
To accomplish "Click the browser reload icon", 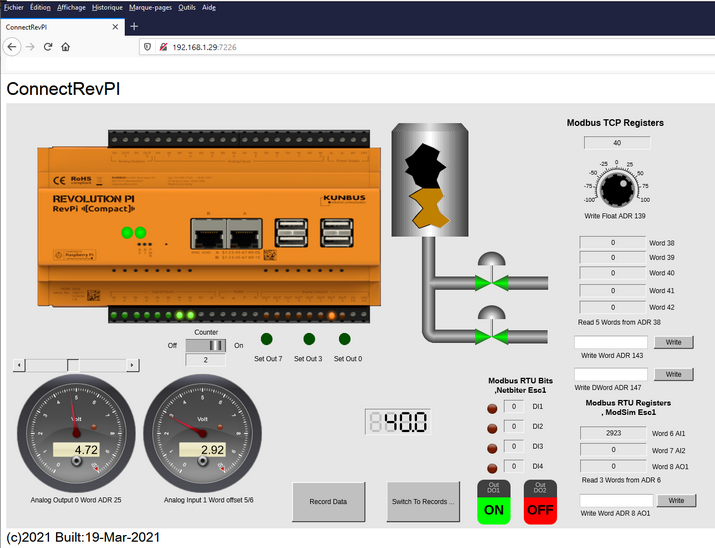I will [x=47, y=47].
